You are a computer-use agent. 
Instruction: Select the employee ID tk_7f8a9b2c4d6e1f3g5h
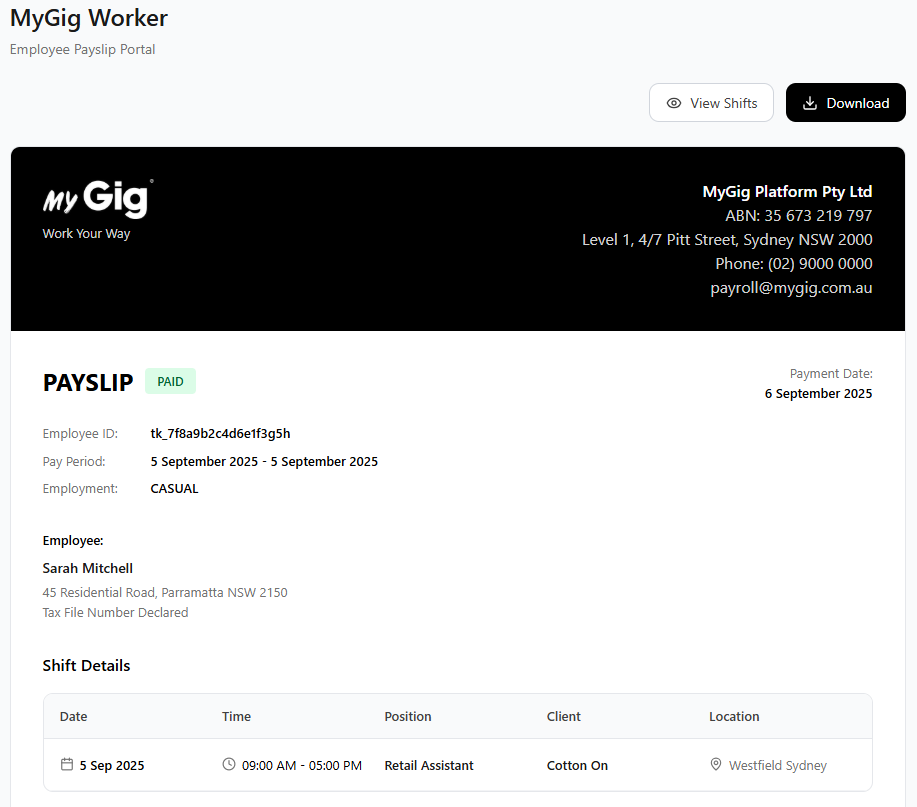click(220, 433)
